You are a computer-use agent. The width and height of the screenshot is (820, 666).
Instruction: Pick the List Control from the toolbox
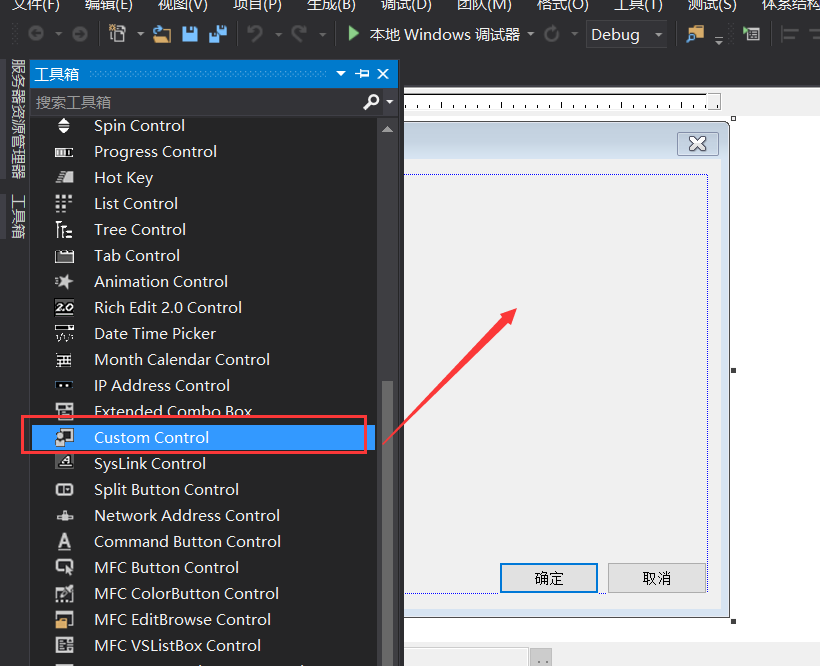[133, 203]
